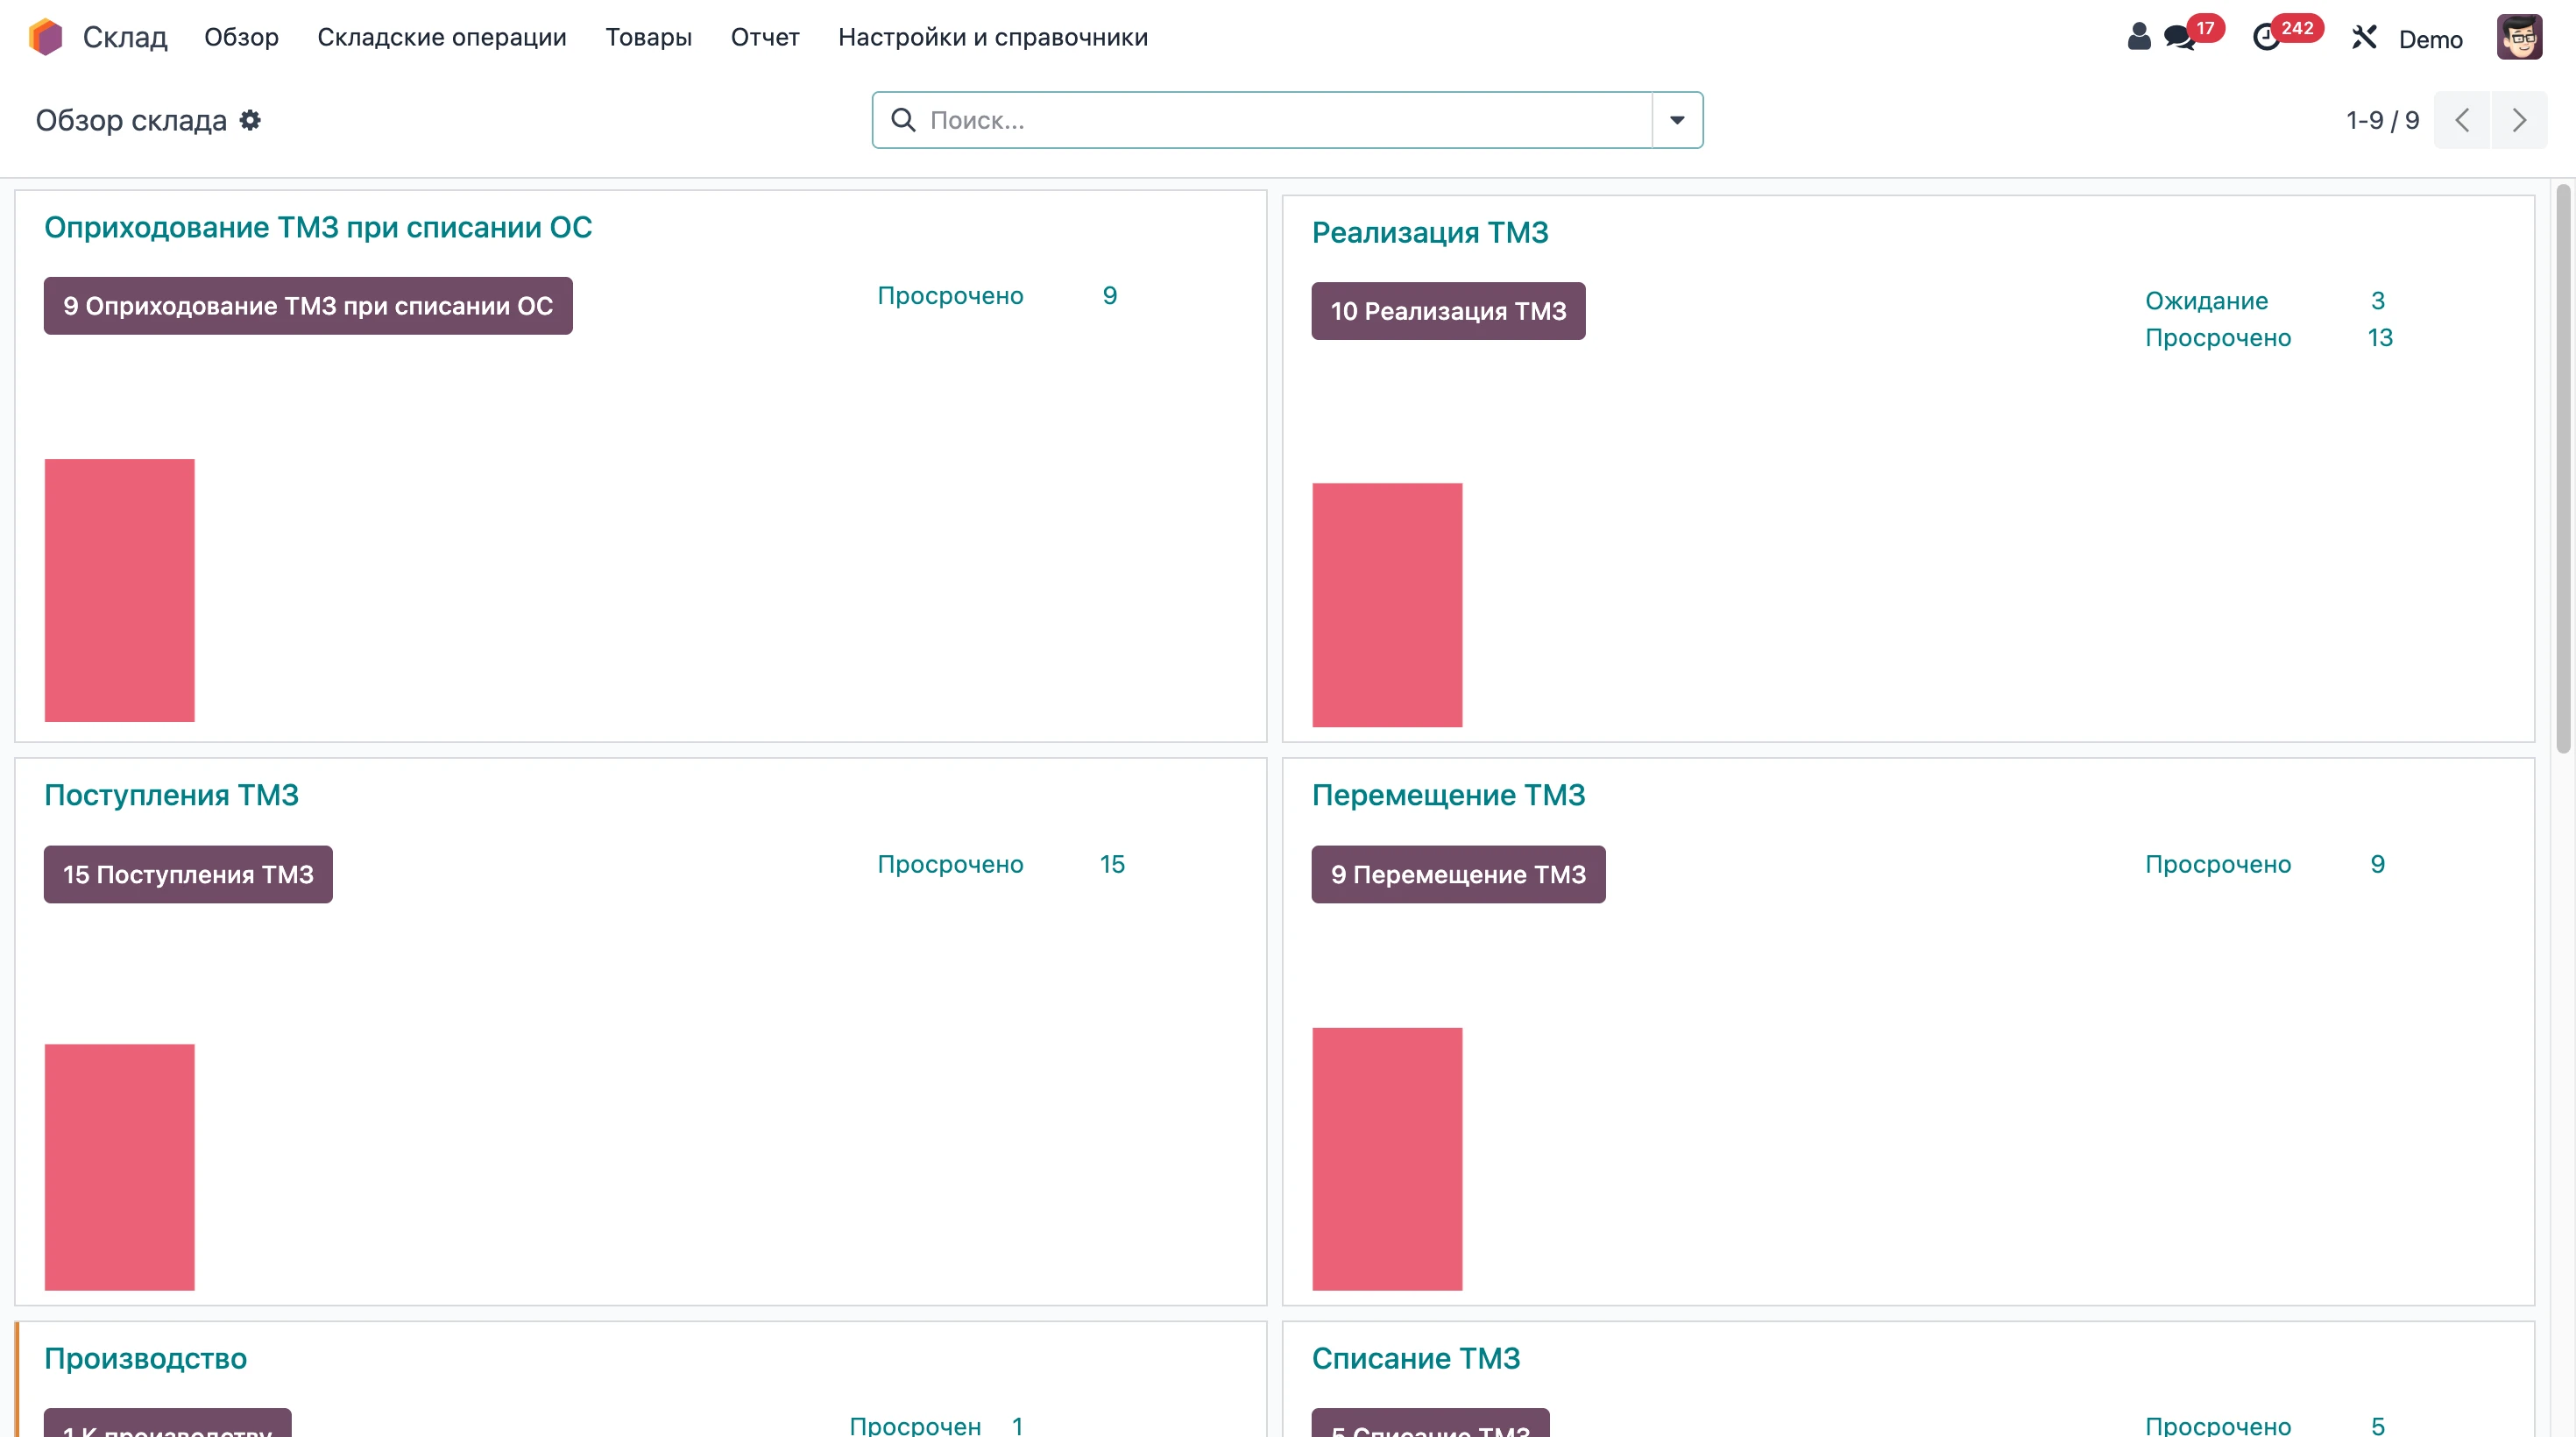Image resolution: width=2576 pixels, height=1437 pixels.
Task: Click the red bar chart in Реализация ТМЗ card
Action: [1387, 605]
